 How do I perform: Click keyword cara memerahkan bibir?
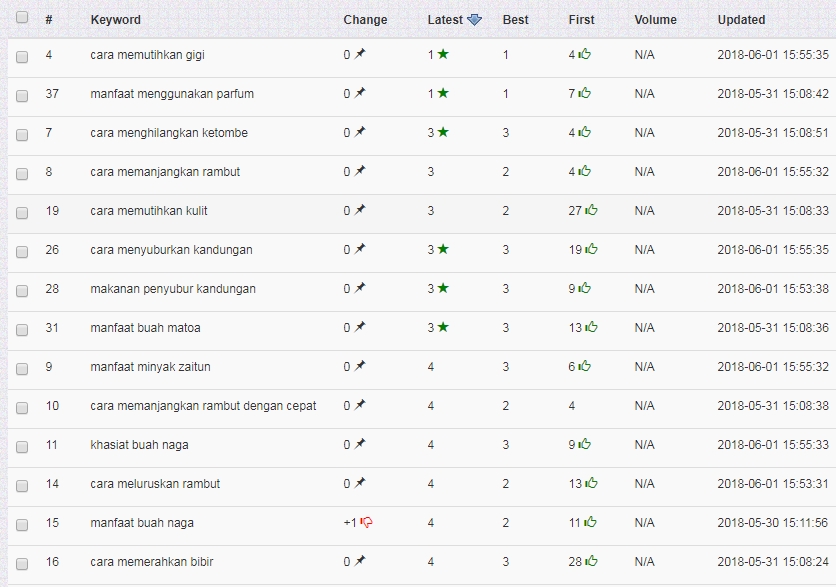151,561
